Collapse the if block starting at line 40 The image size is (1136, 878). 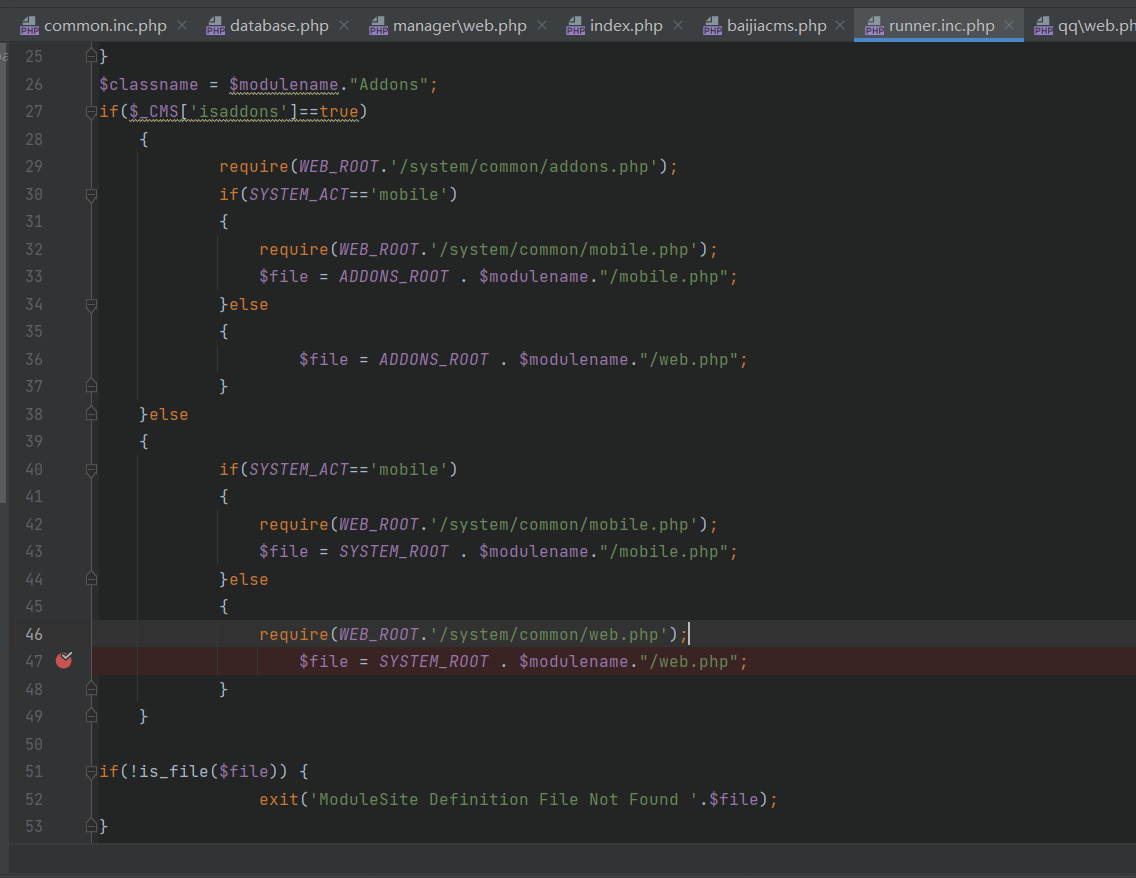91,470
